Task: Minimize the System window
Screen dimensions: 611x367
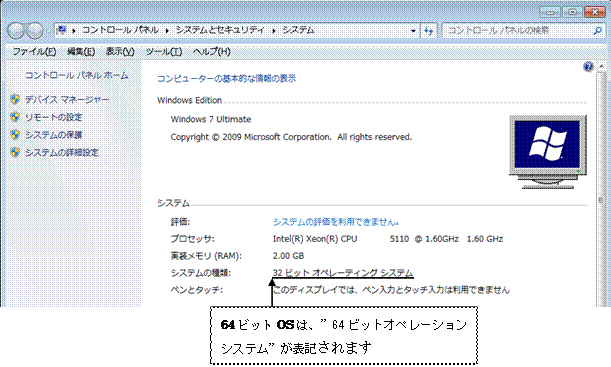Action: (550, 12)
